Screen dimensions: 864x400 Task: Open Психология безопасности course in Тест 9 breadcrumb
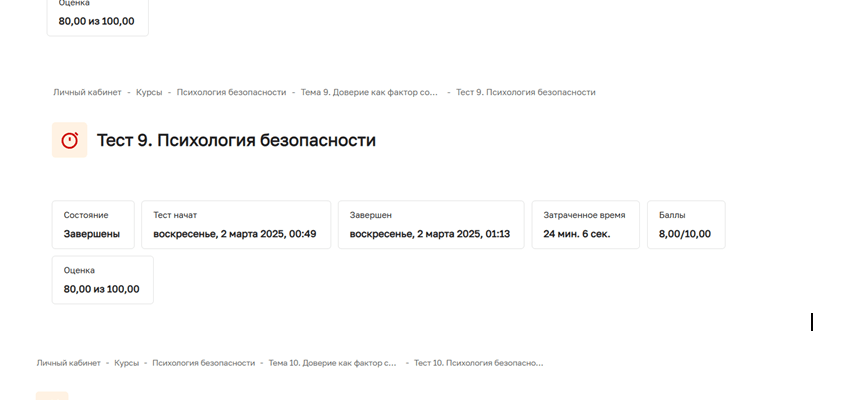tap(229, 92)
